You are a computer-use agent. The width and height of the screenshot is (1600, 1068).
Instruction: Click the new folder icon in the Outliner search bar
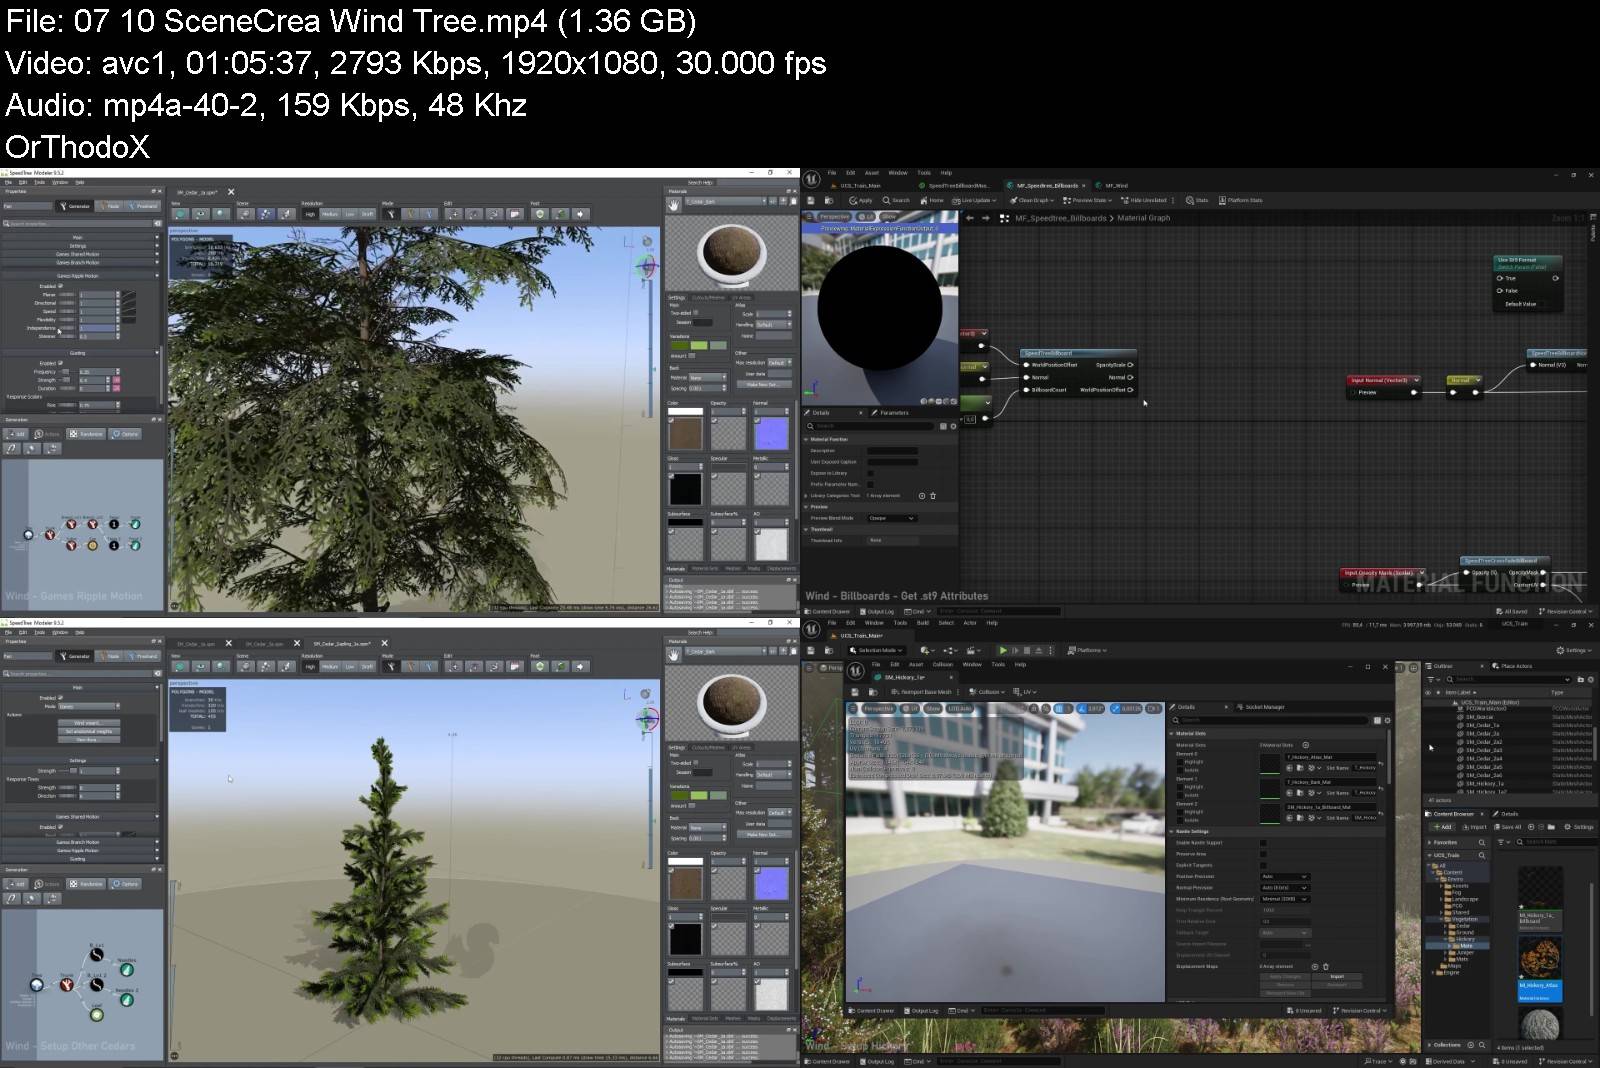[1579, 679]
